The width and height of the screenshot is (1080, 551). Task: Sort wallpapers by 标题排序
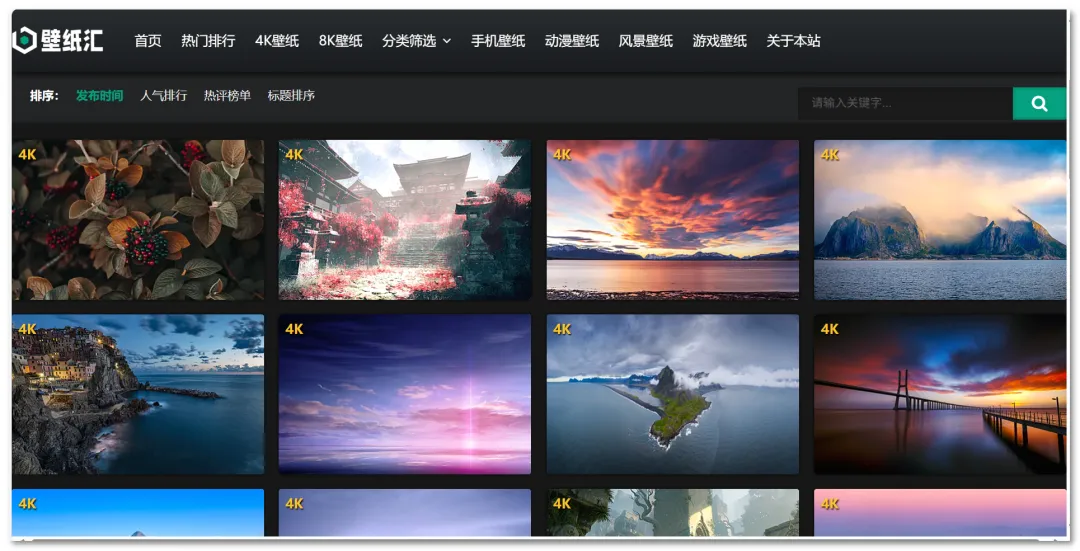291,96
